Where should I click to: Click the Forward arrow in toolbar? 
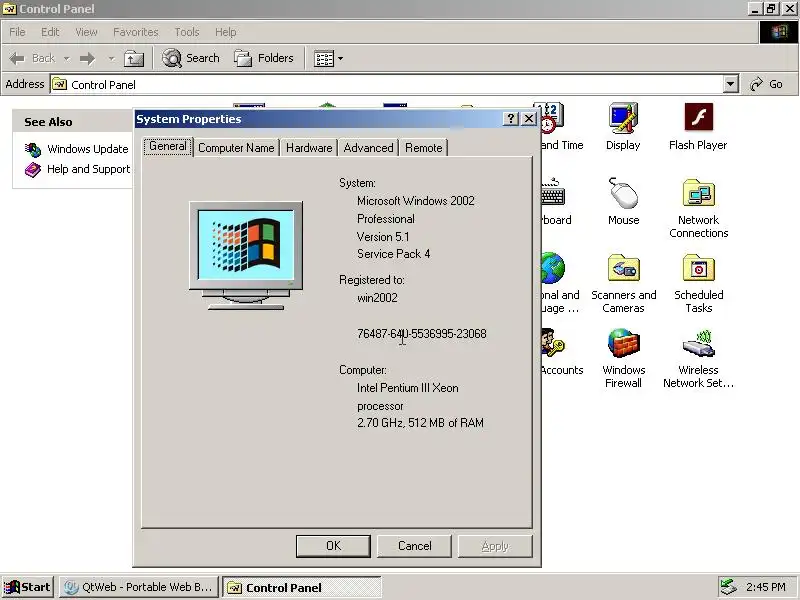87,59
